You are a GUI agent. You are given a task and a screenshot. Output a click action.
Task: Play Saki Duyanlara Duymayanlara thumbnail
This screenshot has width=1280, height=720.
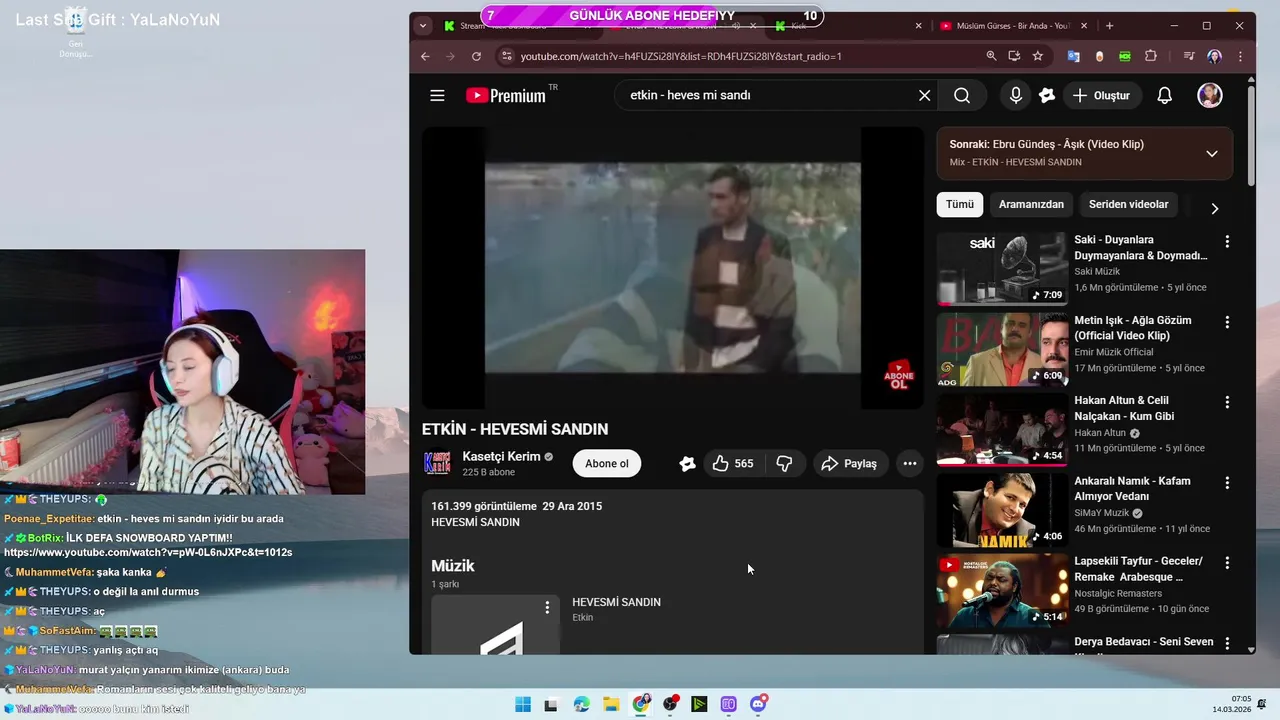[1002, 269]
